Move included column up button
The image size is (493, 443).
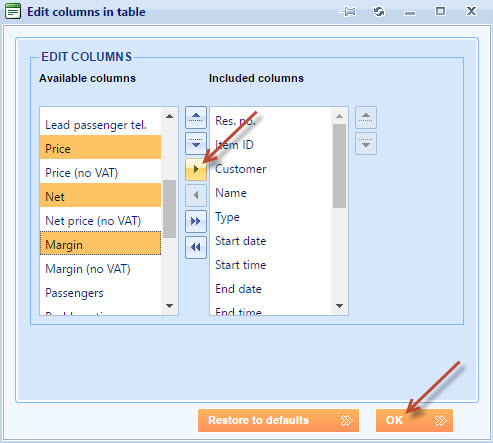click(366, 117)
